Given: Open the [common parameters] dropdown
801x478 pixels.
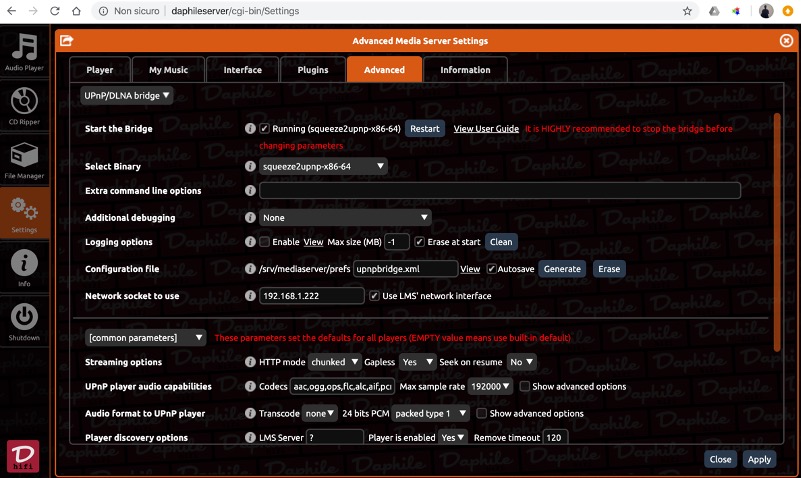Looking at the screenshot, I should (145, 338).
